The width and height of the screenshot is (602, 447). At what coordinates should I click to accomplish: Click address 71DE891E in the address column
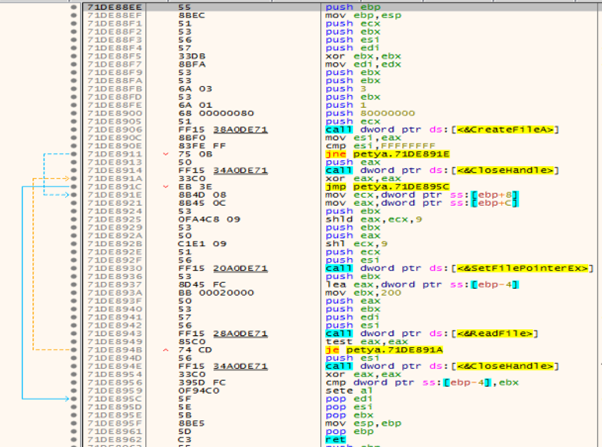pyautogui.click(x=115, y=195)
